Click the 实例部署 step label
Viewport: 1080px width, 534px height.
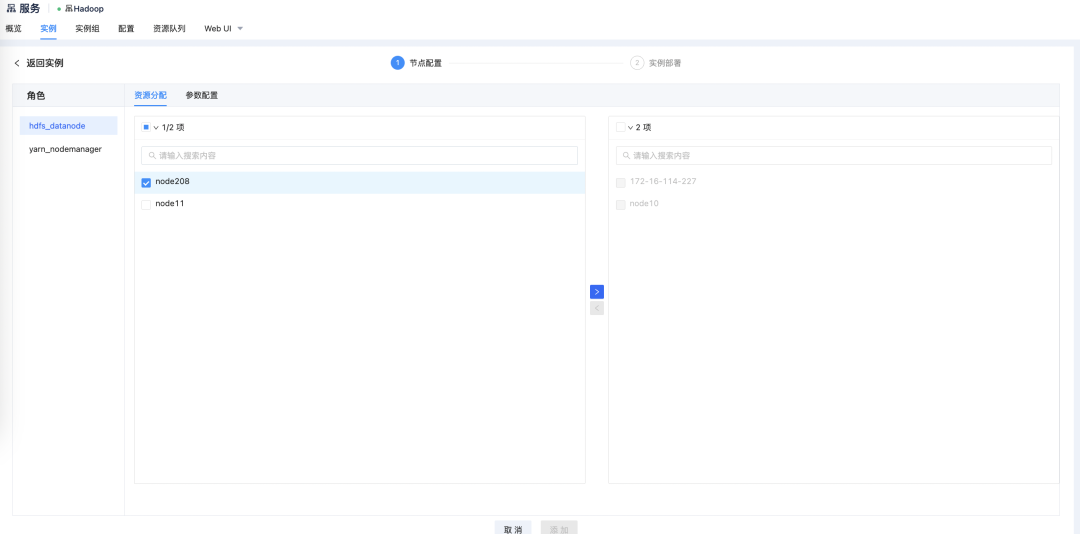pos(665,63)
